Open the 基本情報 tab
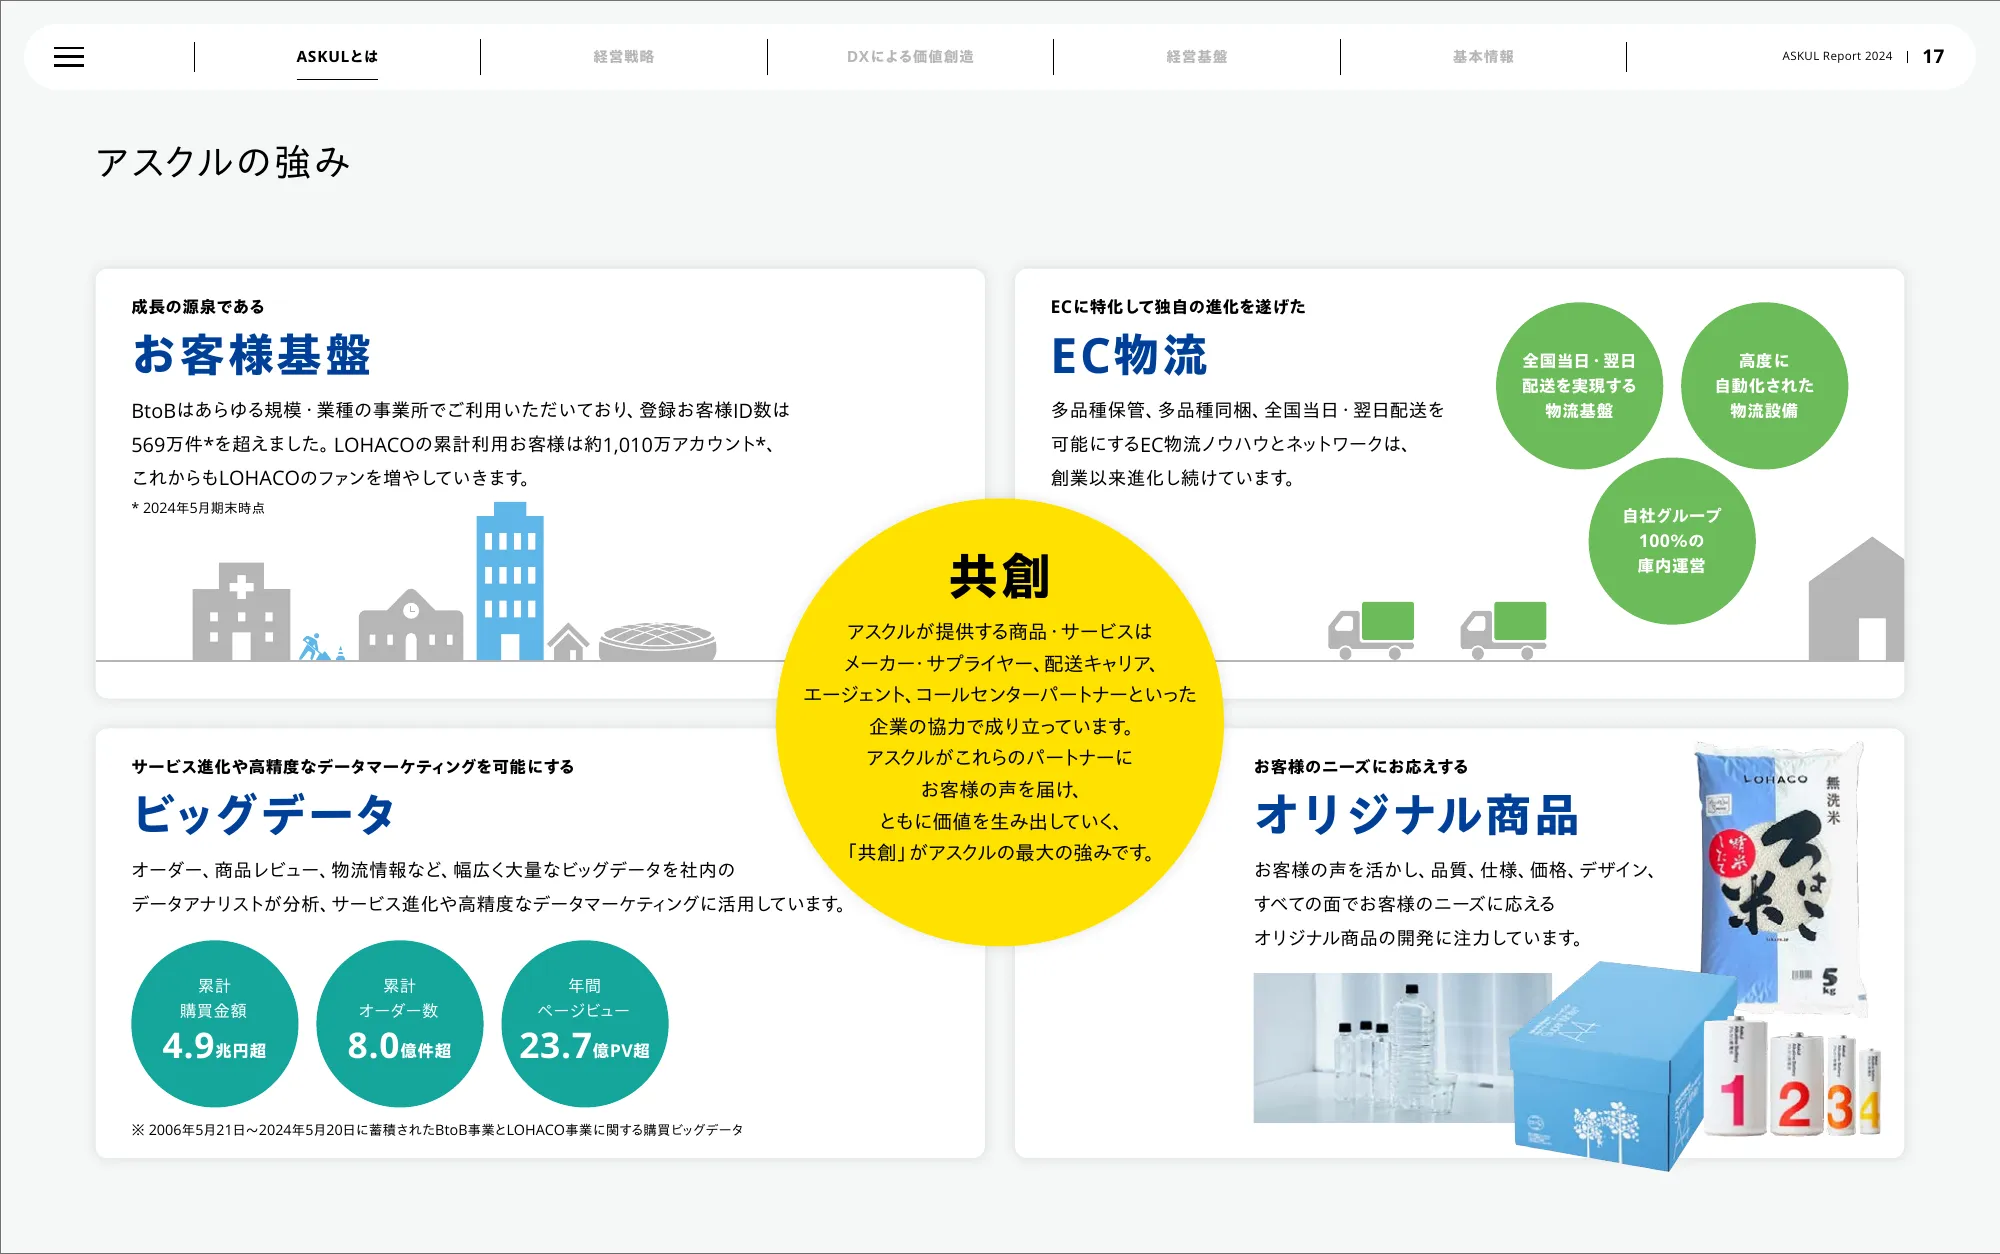The width and height of the screenshot is (2000, 1254). click(x=1484, y=57)
